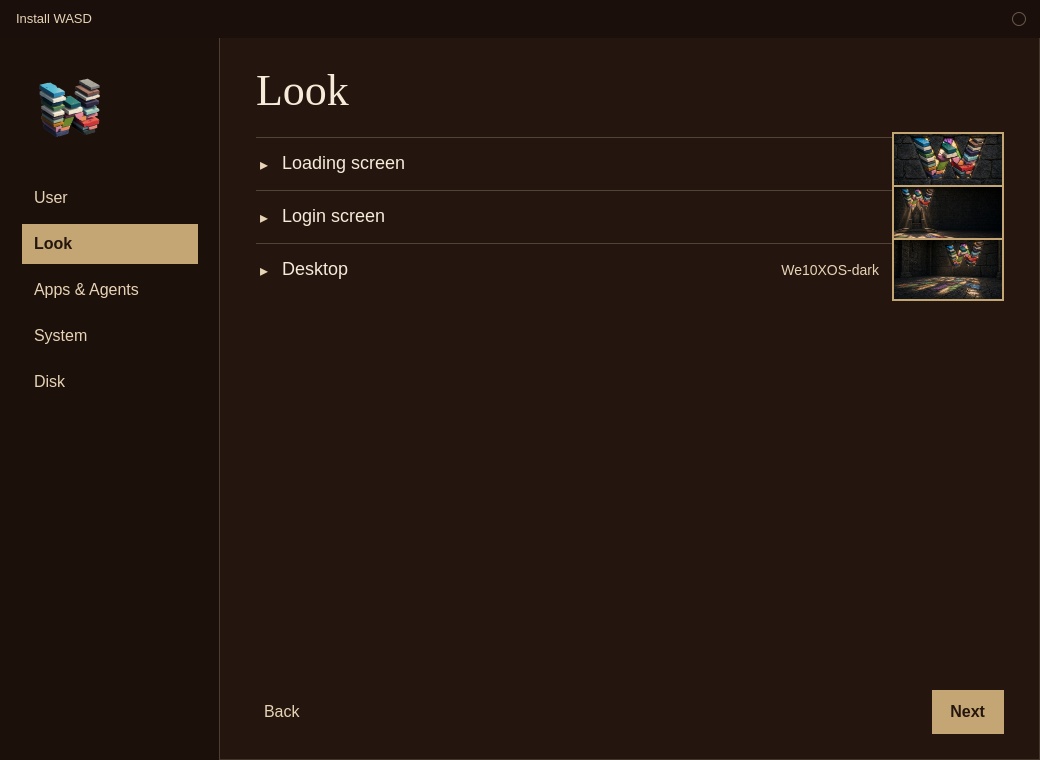The image size is (1040, 760).
Task: Open the Login screen preview thumbnail
Action: click(x=948, y=212)
